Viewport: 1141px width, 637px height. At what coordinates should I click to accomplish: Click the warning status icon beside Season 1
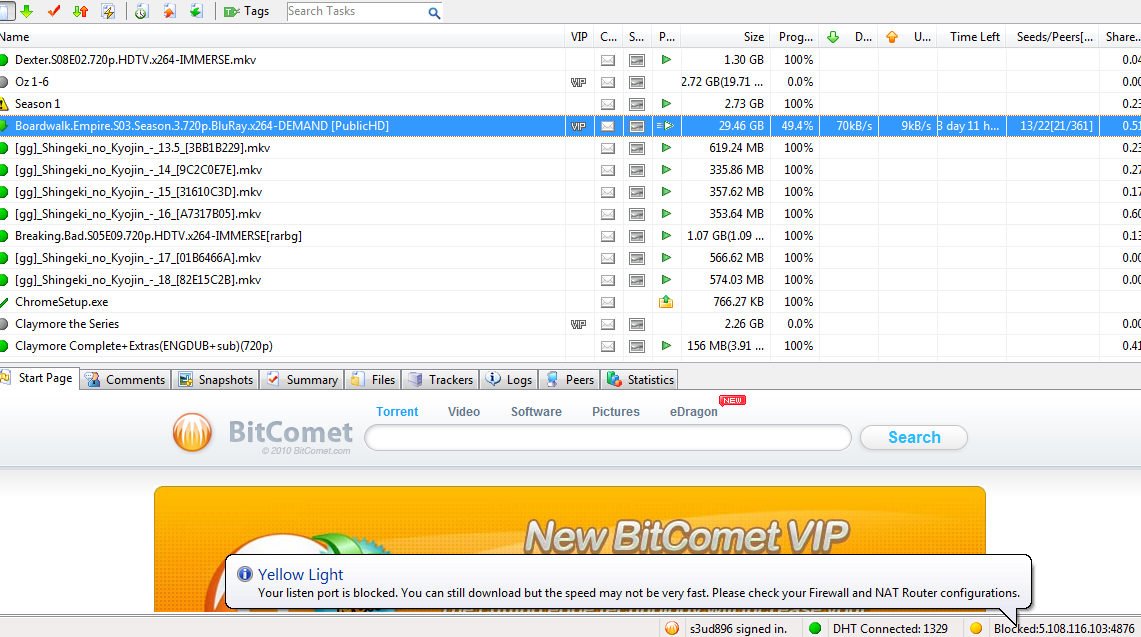4,103
